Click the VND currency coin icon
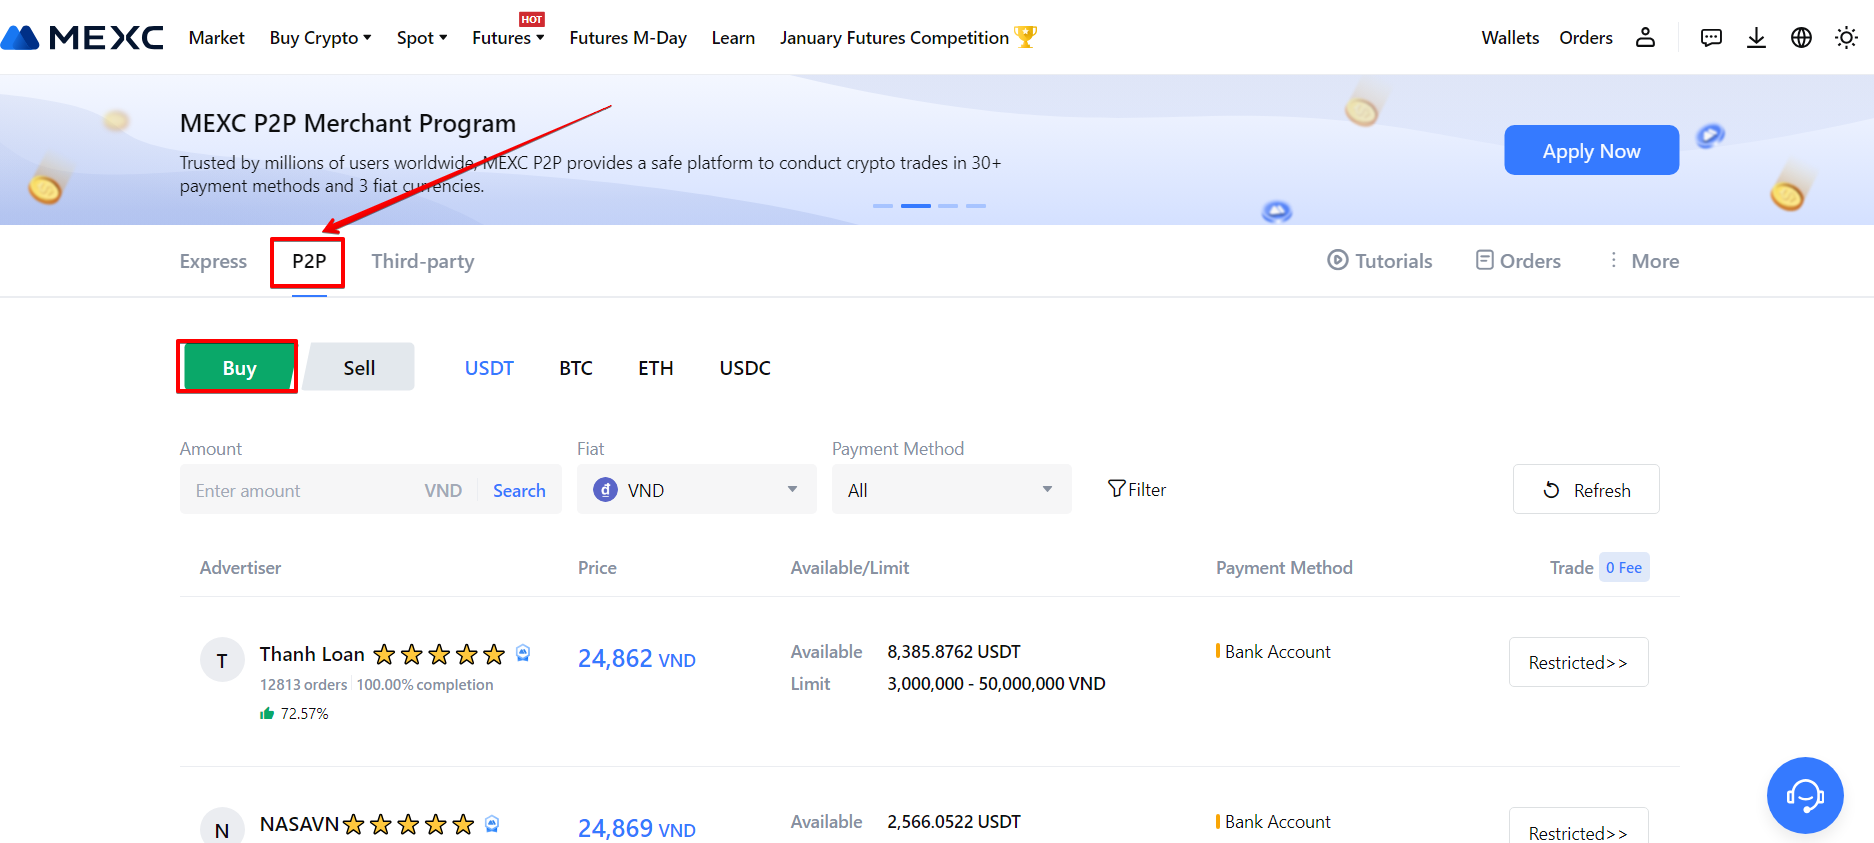 605,490
